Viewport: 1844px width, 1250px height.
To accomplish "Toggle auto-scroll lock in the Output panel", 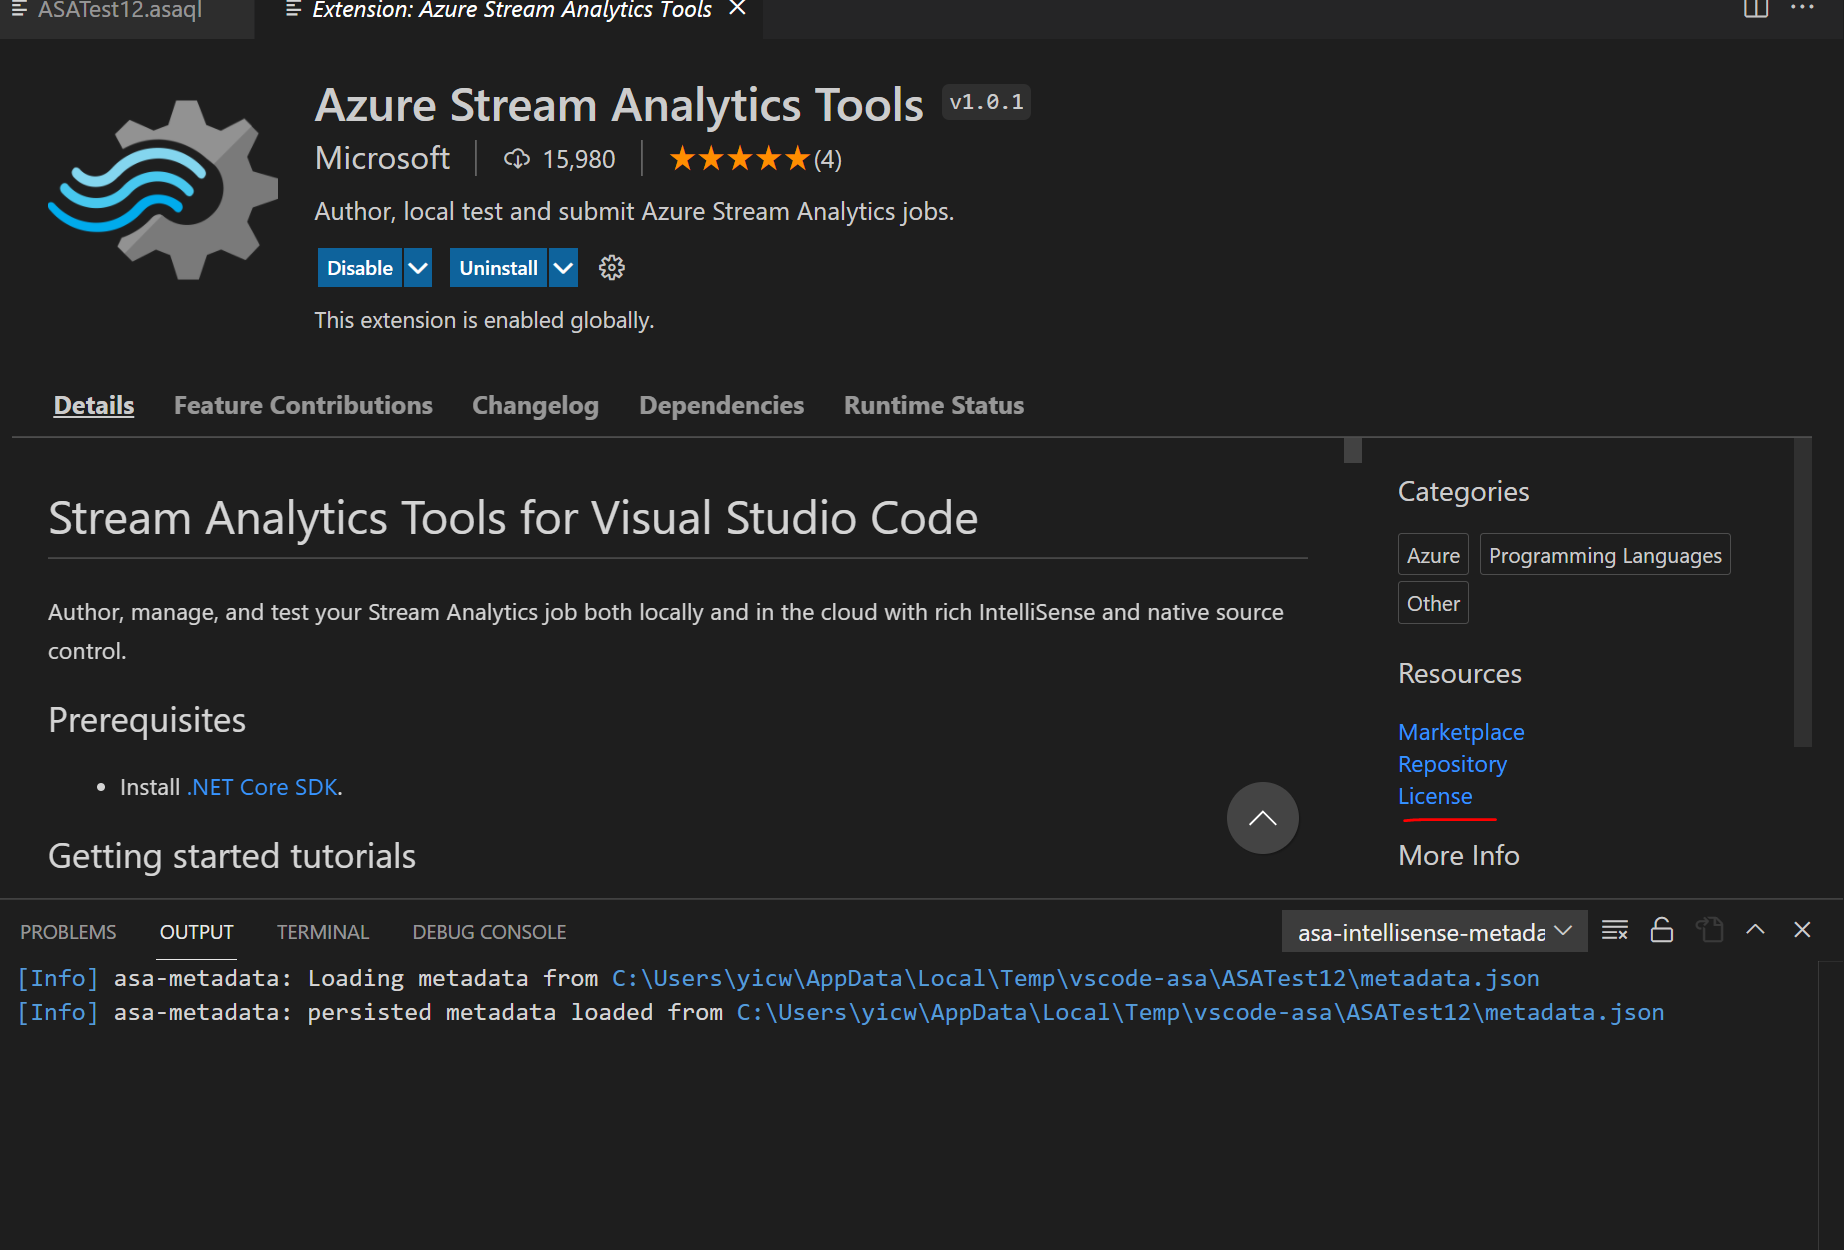I will pos(1662,930).
